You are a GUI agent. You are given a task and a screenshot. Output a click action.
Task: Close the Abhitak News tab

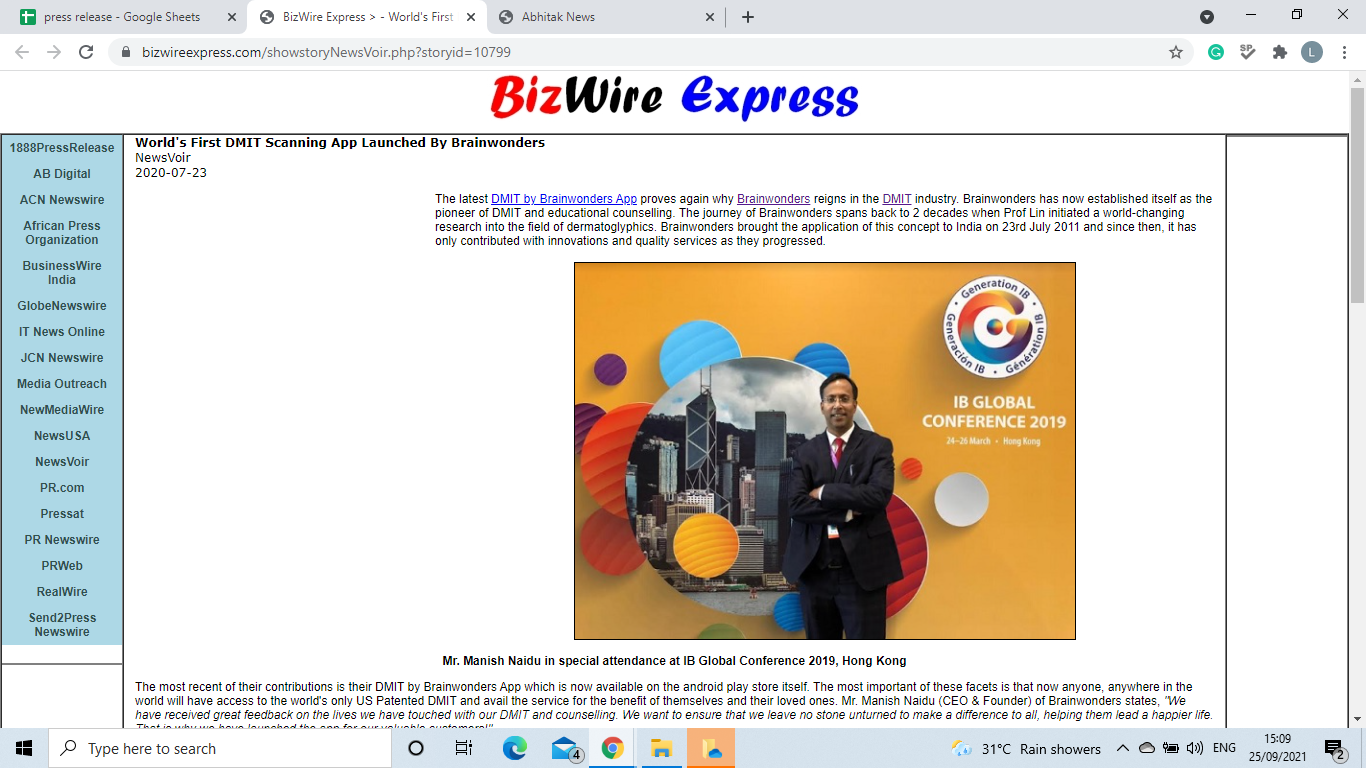[710, 17]
